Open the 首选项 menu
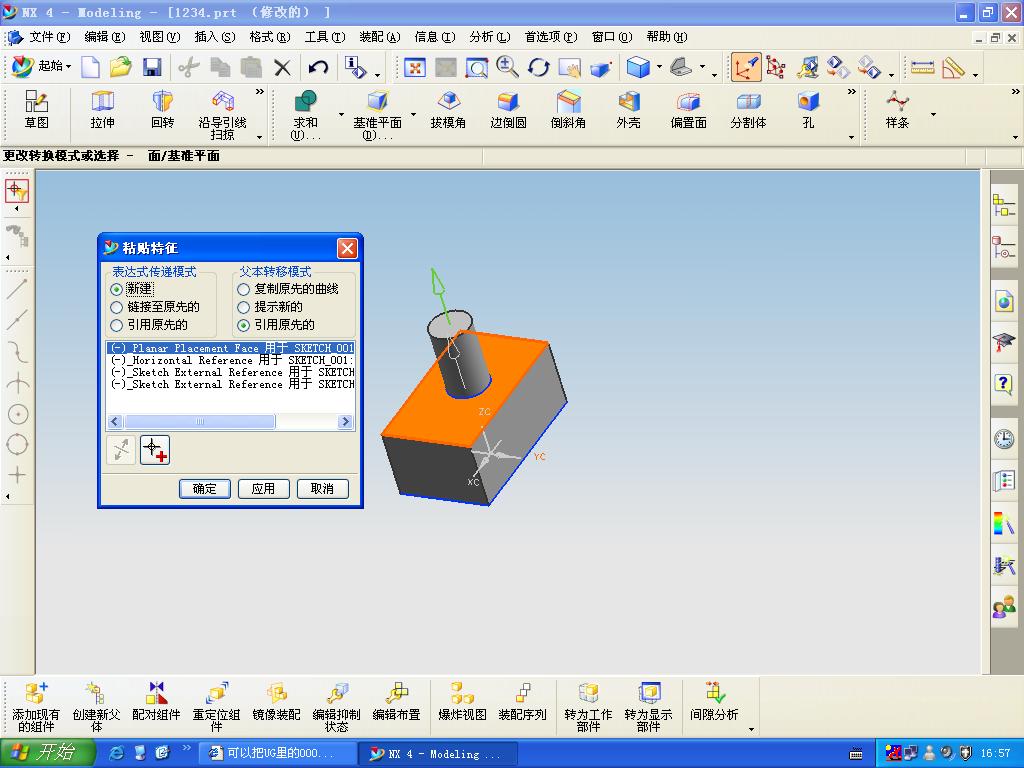 click(551, 37)
